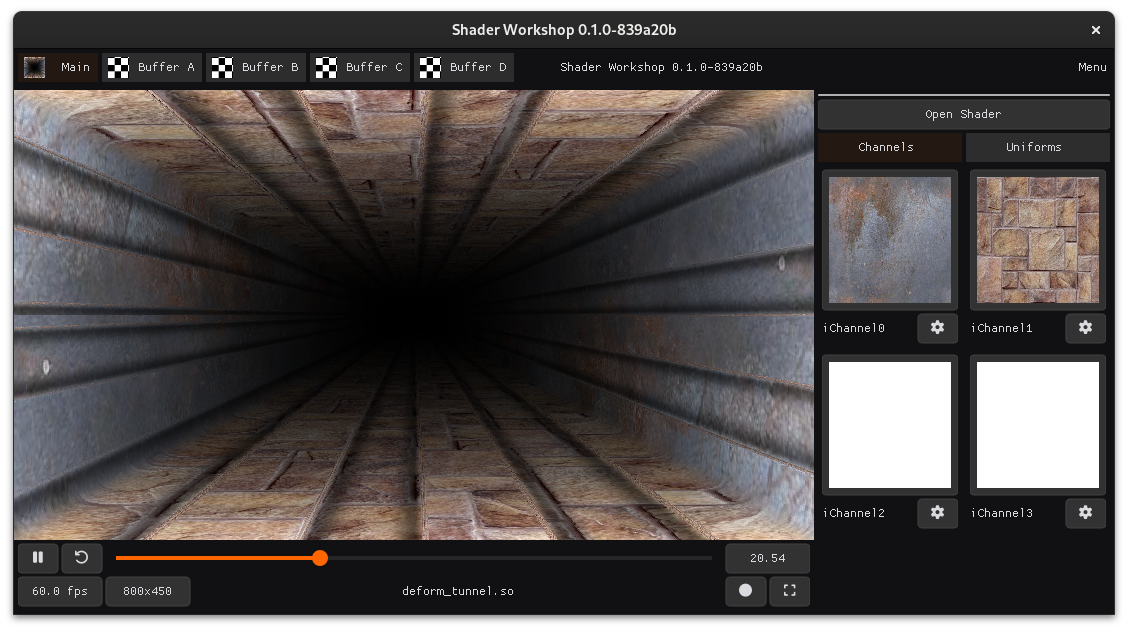The height and width of the screenshot is (631, 1128).
Task: Reset the shader time with the restart icon
Action: pyautogui.click(x=81, y=558)
